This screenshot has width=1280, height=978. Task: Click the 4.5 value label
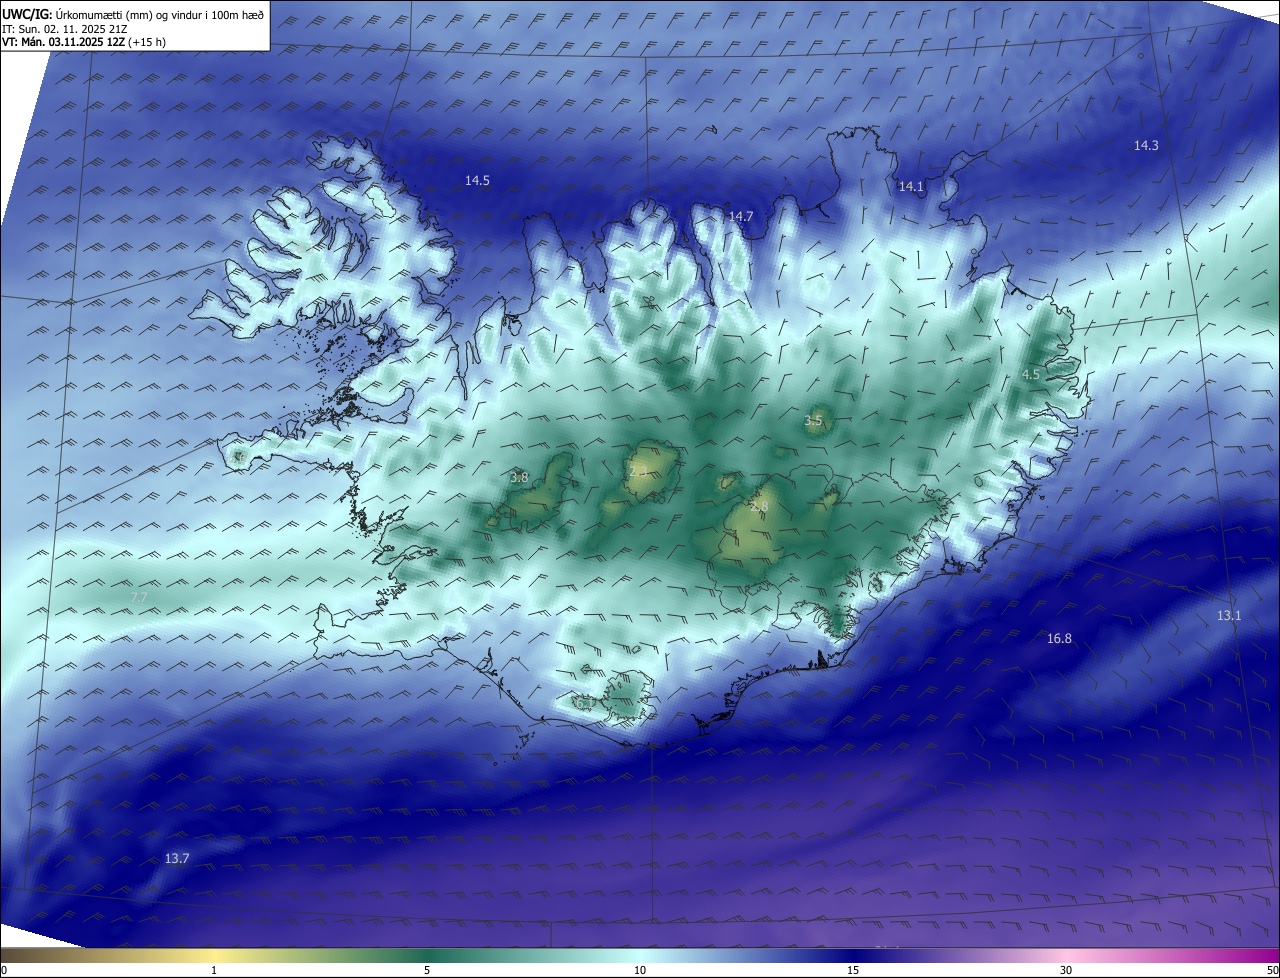click(1031, 375)
